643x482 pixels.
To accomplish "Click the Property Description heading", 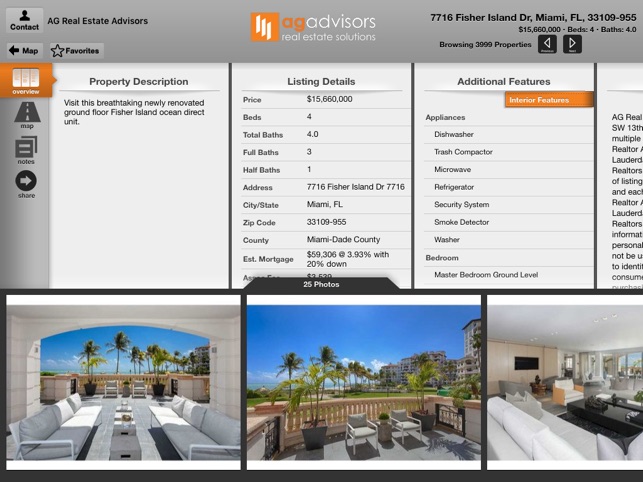I will [139, 82].
